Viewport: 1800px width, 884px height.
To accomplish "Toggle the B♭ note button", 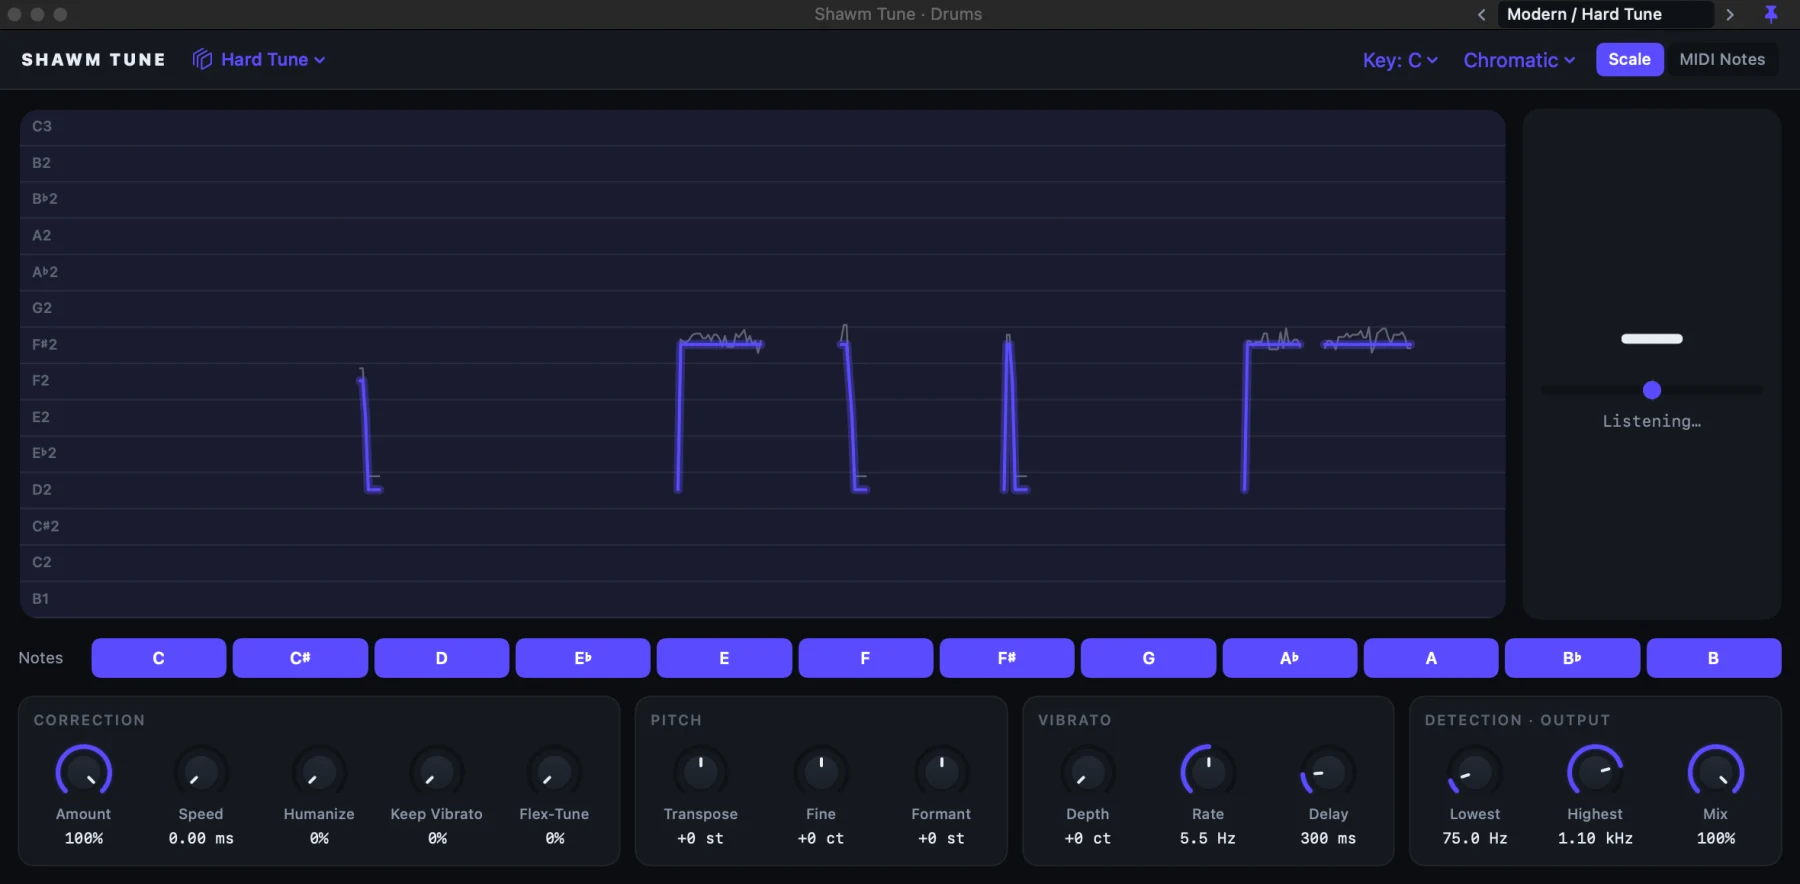I will pyautogui.click(x=1572, y=658).
